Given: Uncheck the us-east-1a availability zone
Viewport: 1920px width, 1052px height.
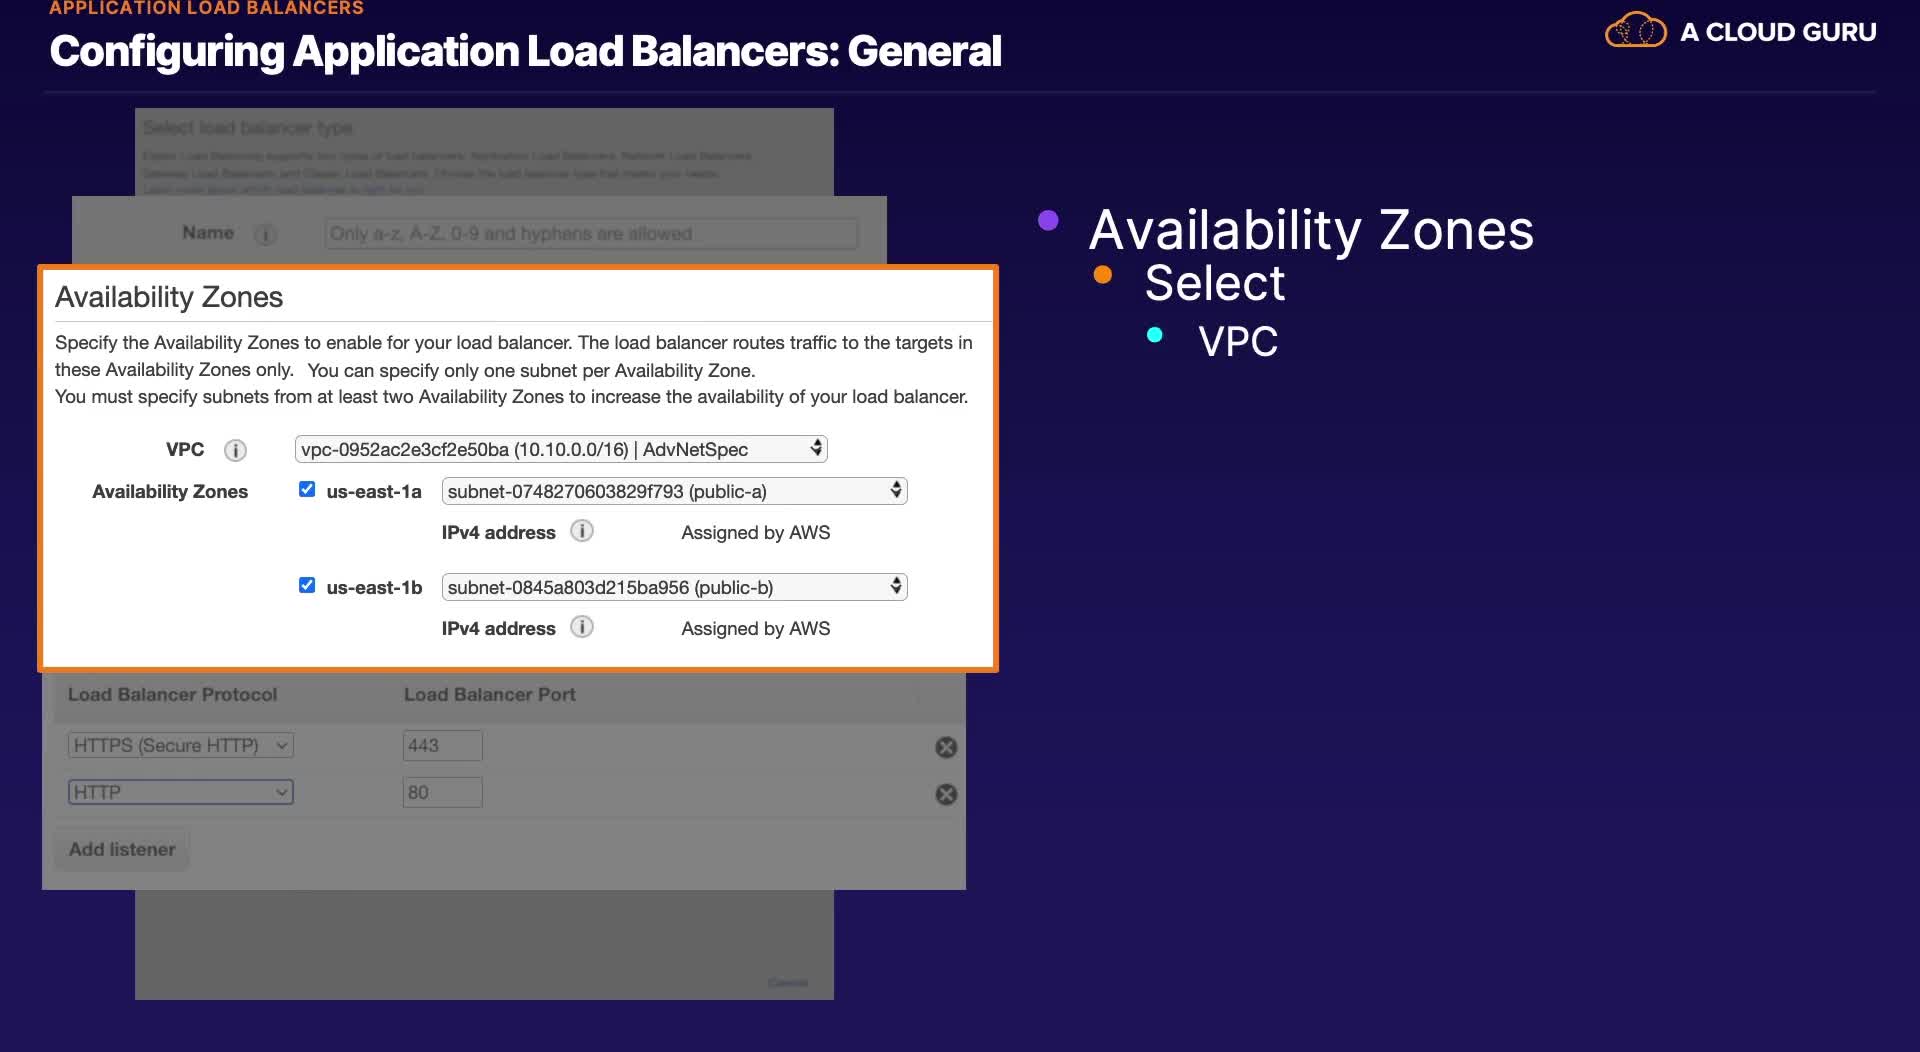Looking at the screenshot, I should (307, 489).
